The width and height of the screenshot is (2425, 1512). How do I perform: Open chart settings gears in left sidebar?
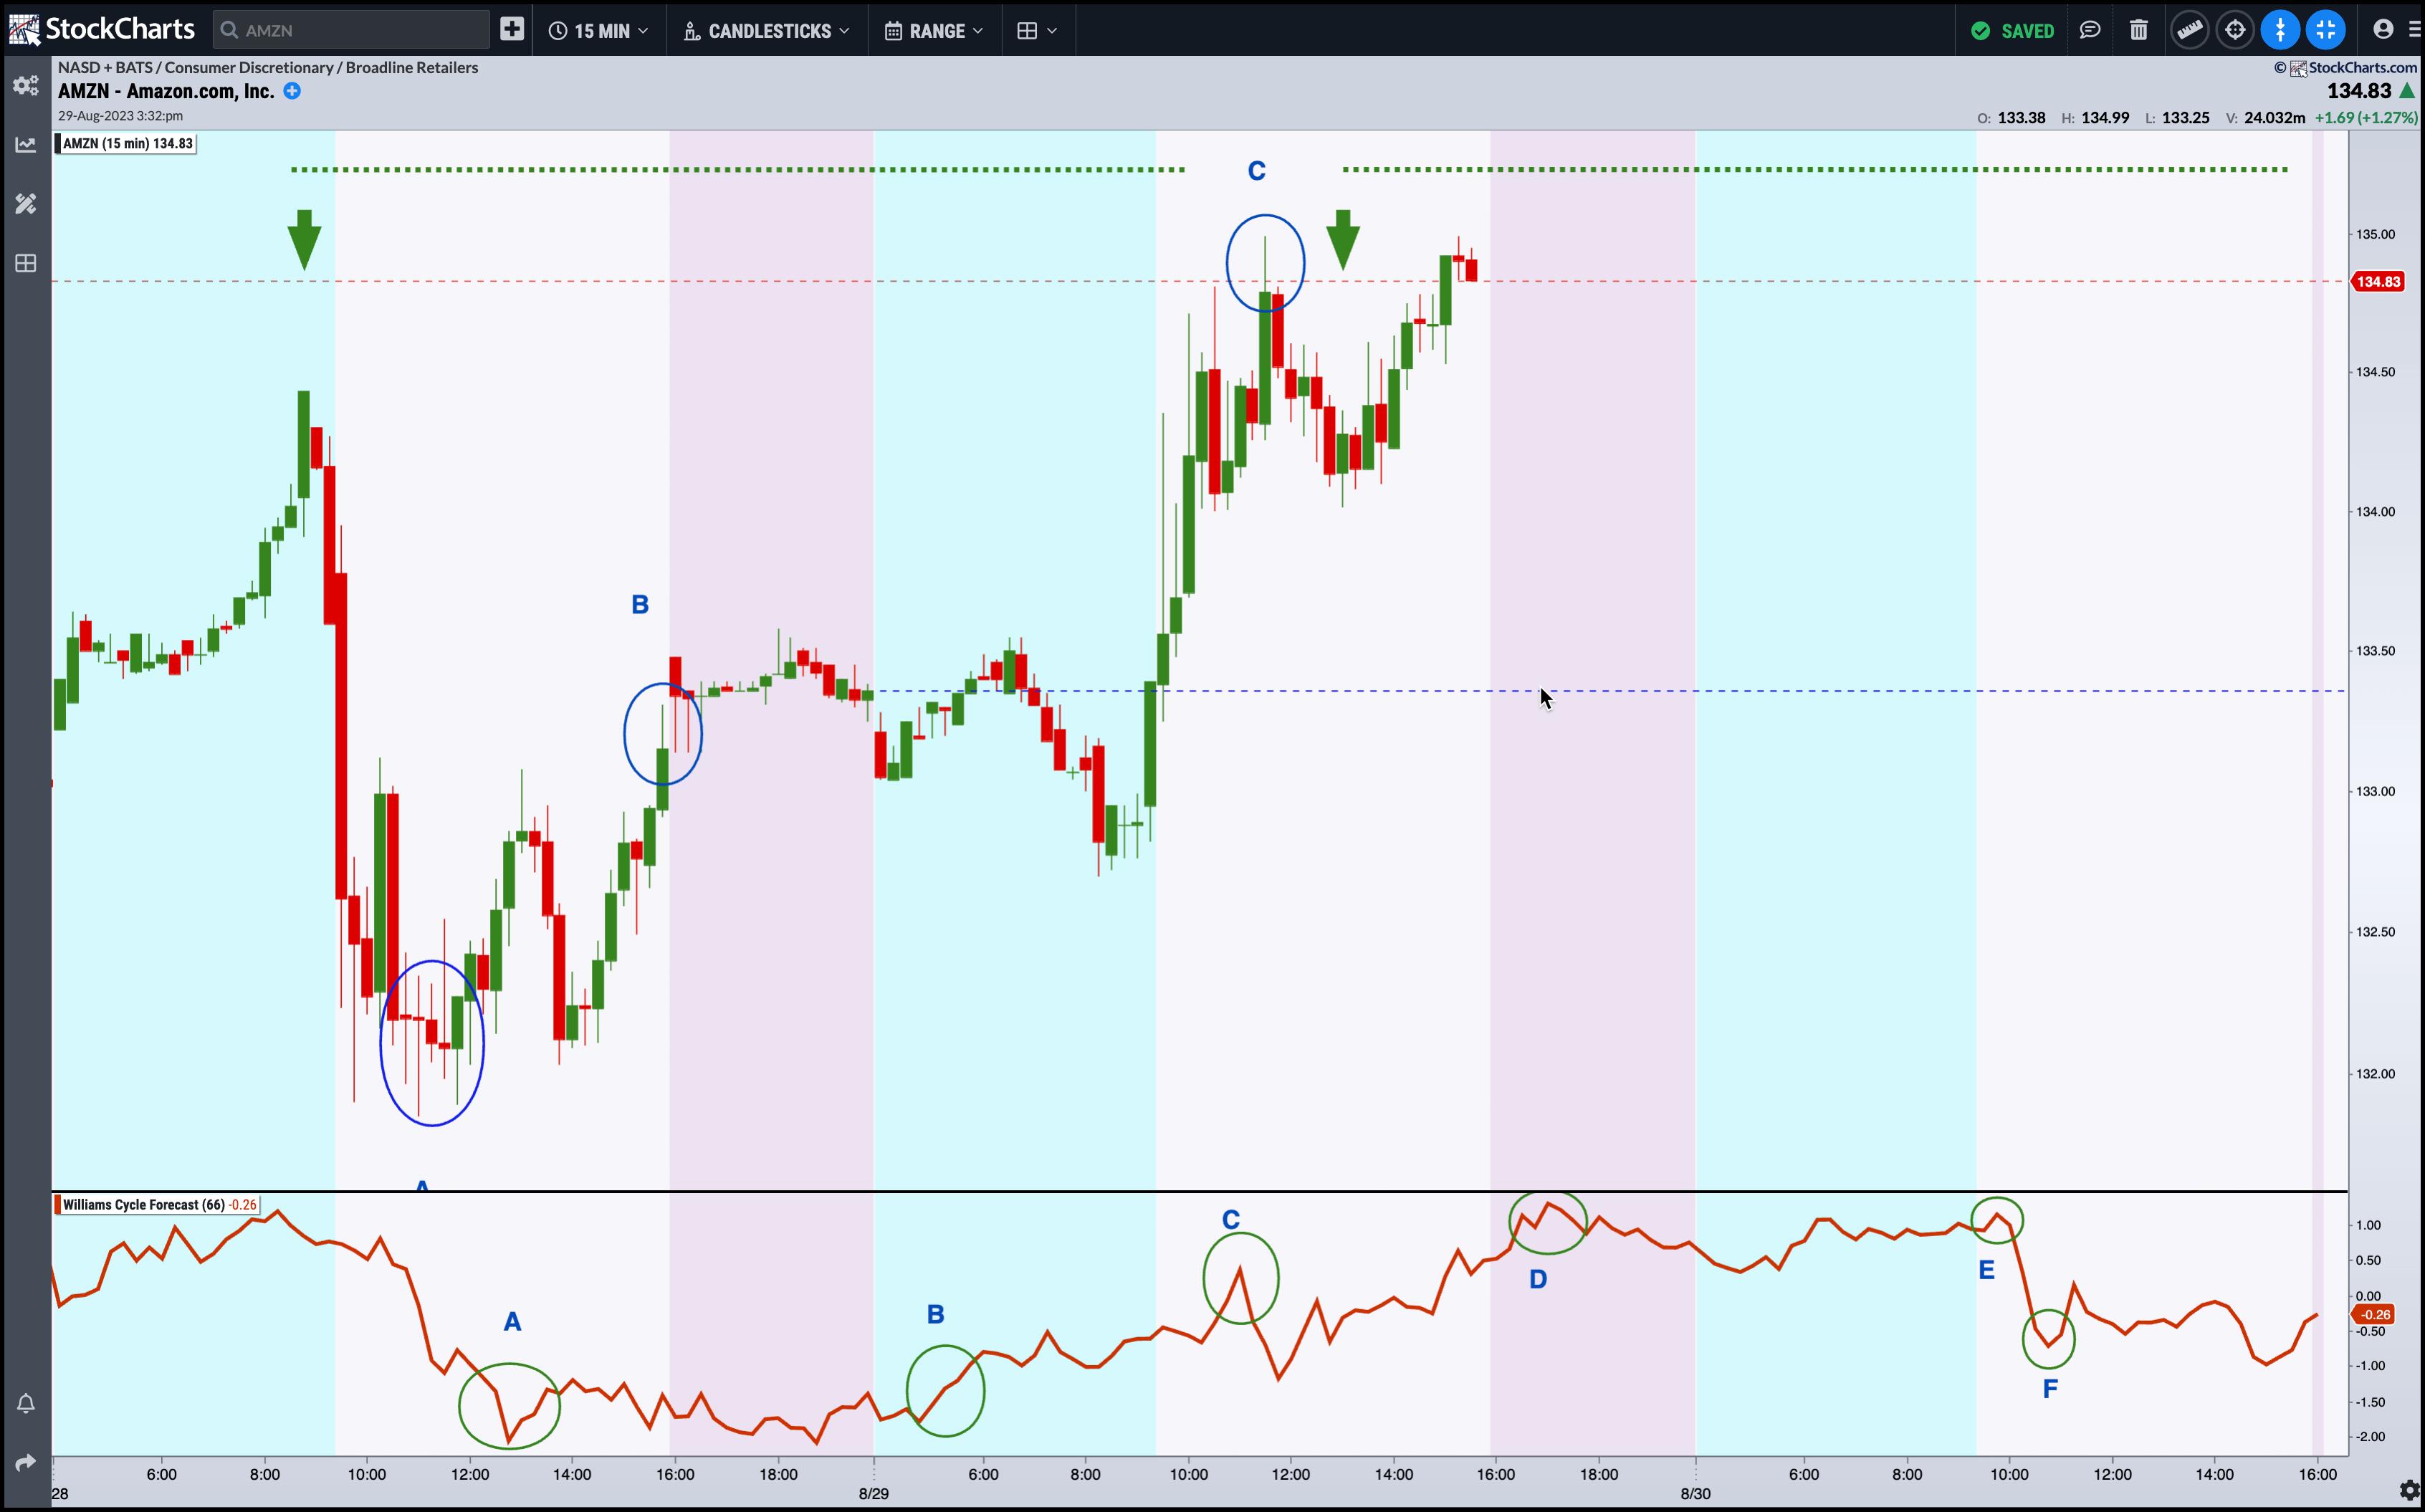[x=26, y=86]
